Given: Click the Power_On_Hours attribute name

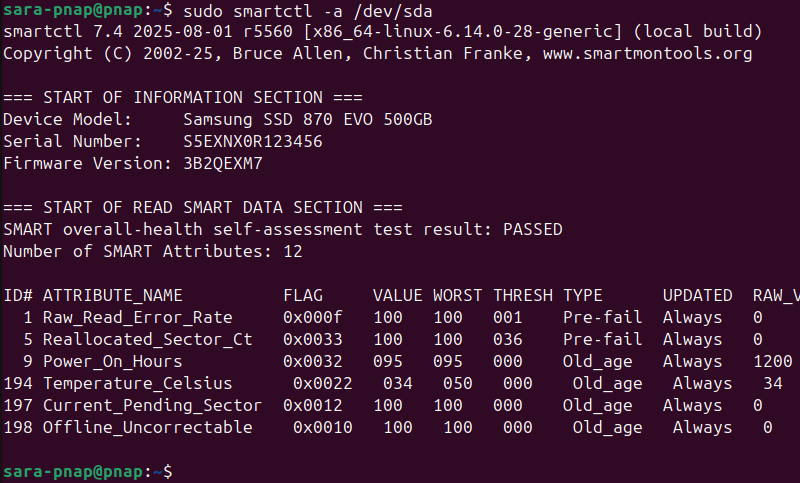Looking at the screenshot, I should click(x=112, y=361).
